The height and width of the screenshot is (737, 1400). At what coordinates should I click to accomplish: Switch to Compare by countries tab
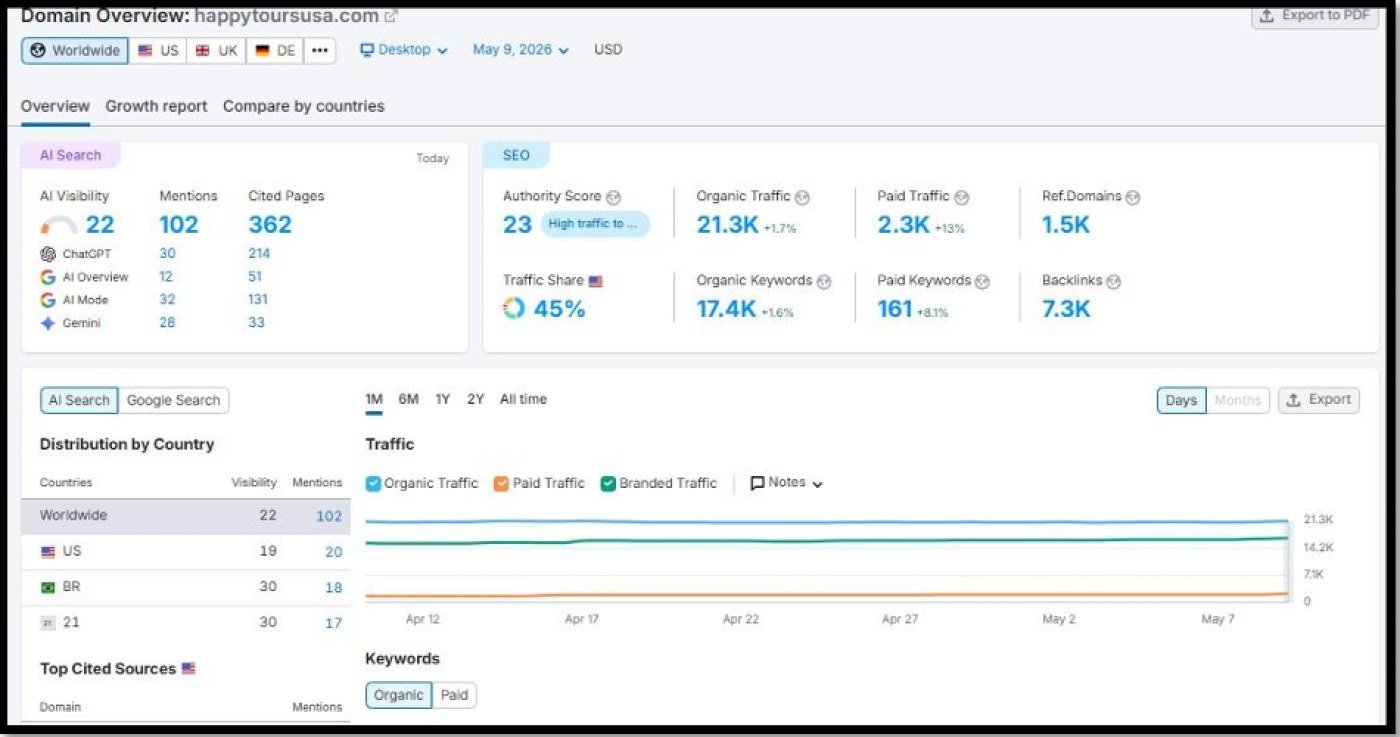(304, 106)
